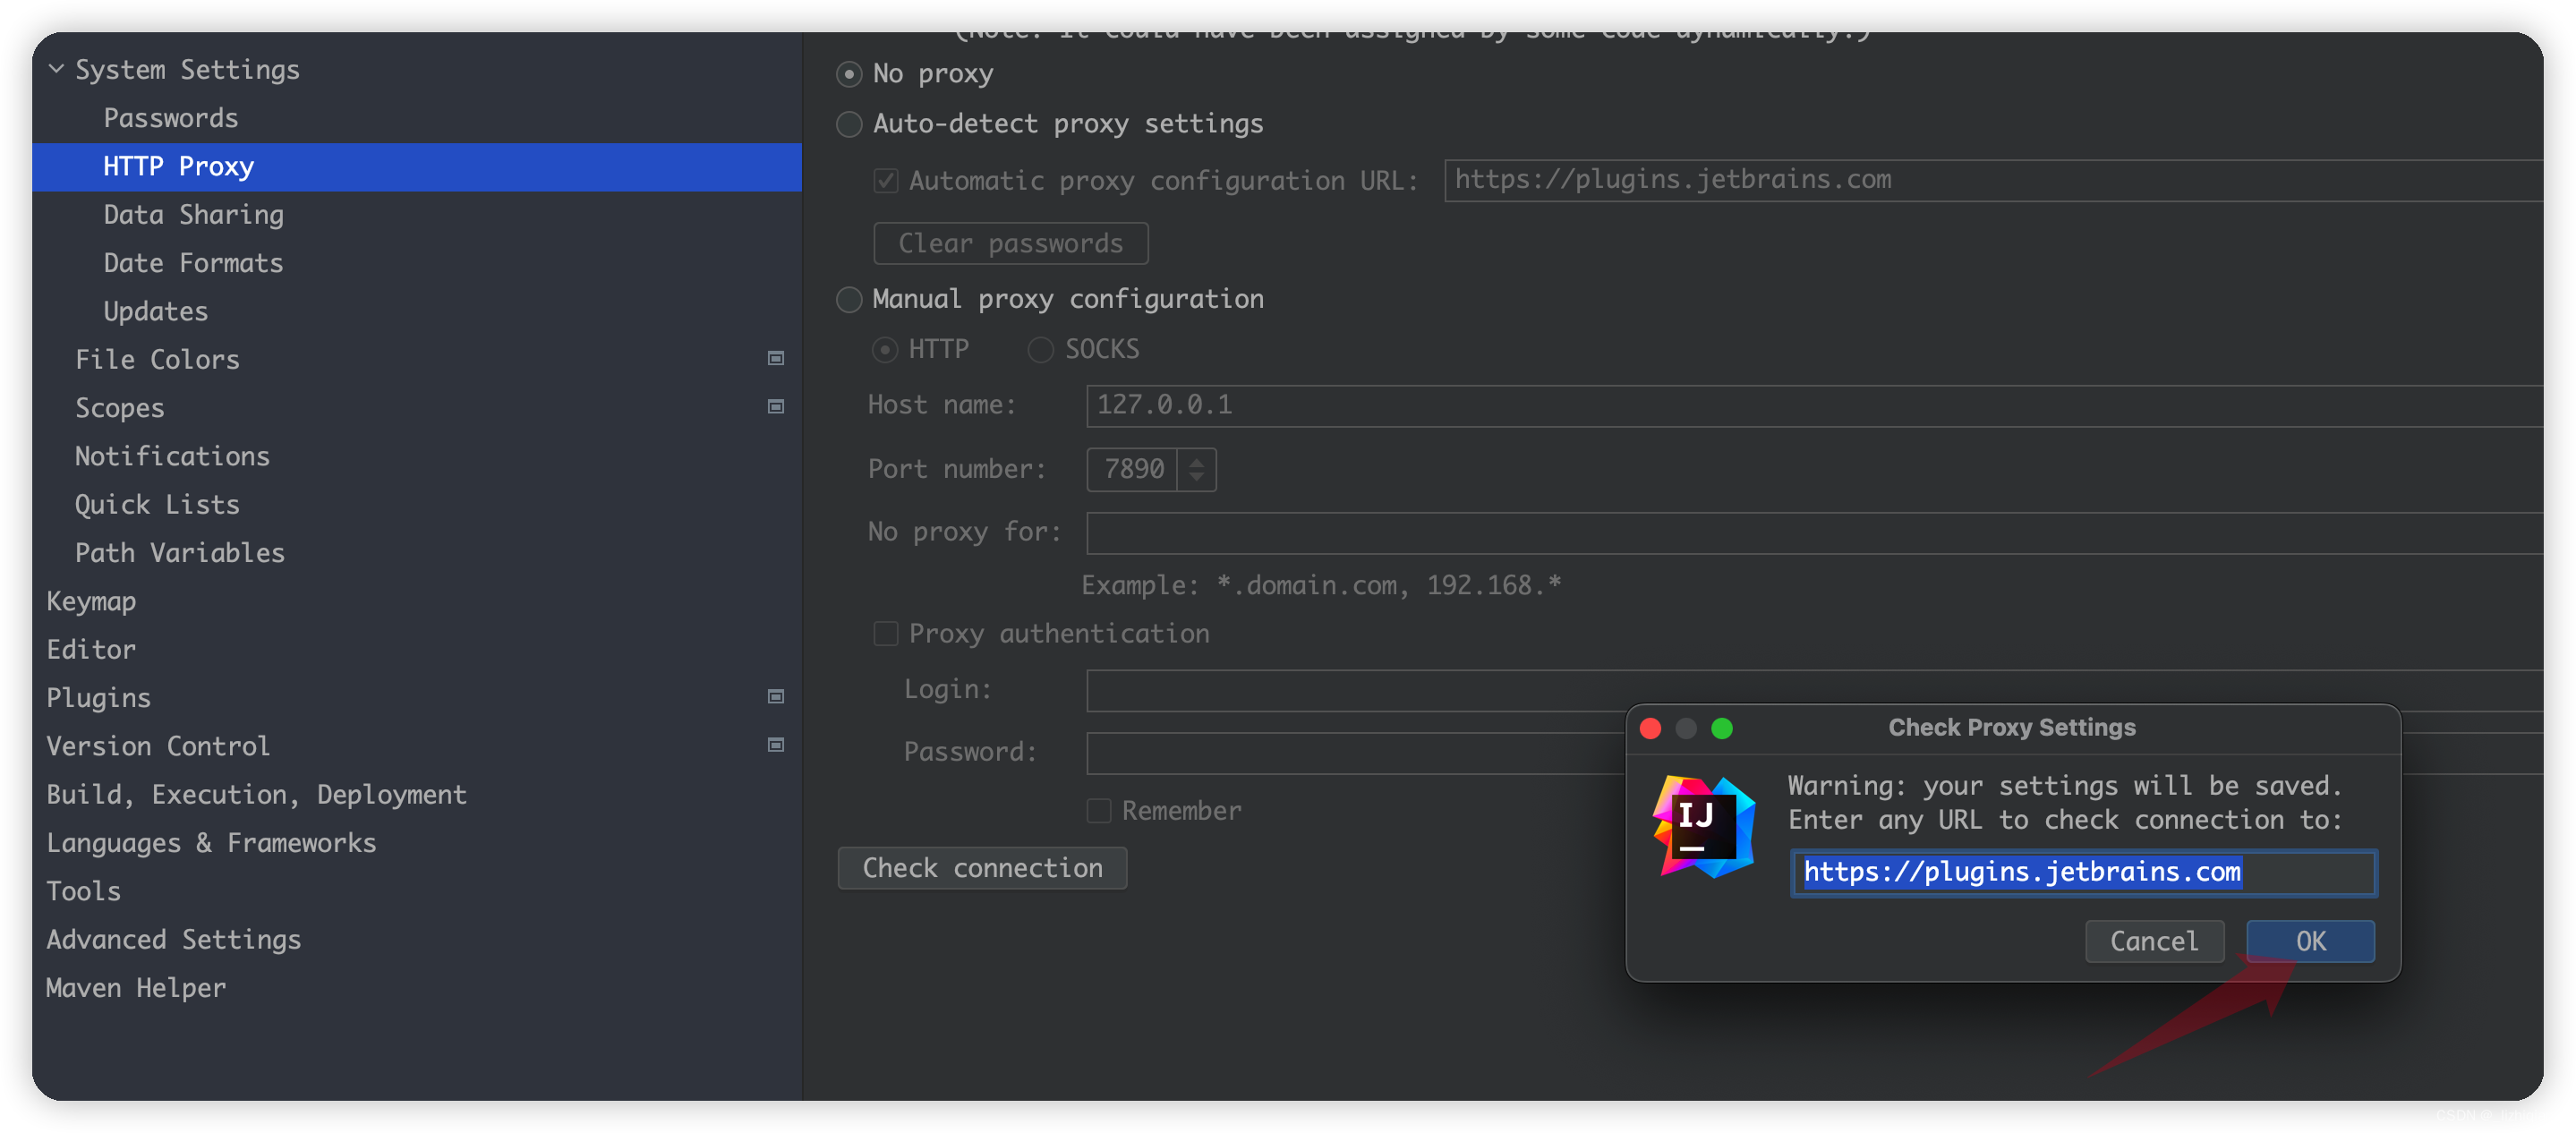This screenshot has width=2576, height=1133.
Task: Open the Keymap settings section
Action: point(91,601)
